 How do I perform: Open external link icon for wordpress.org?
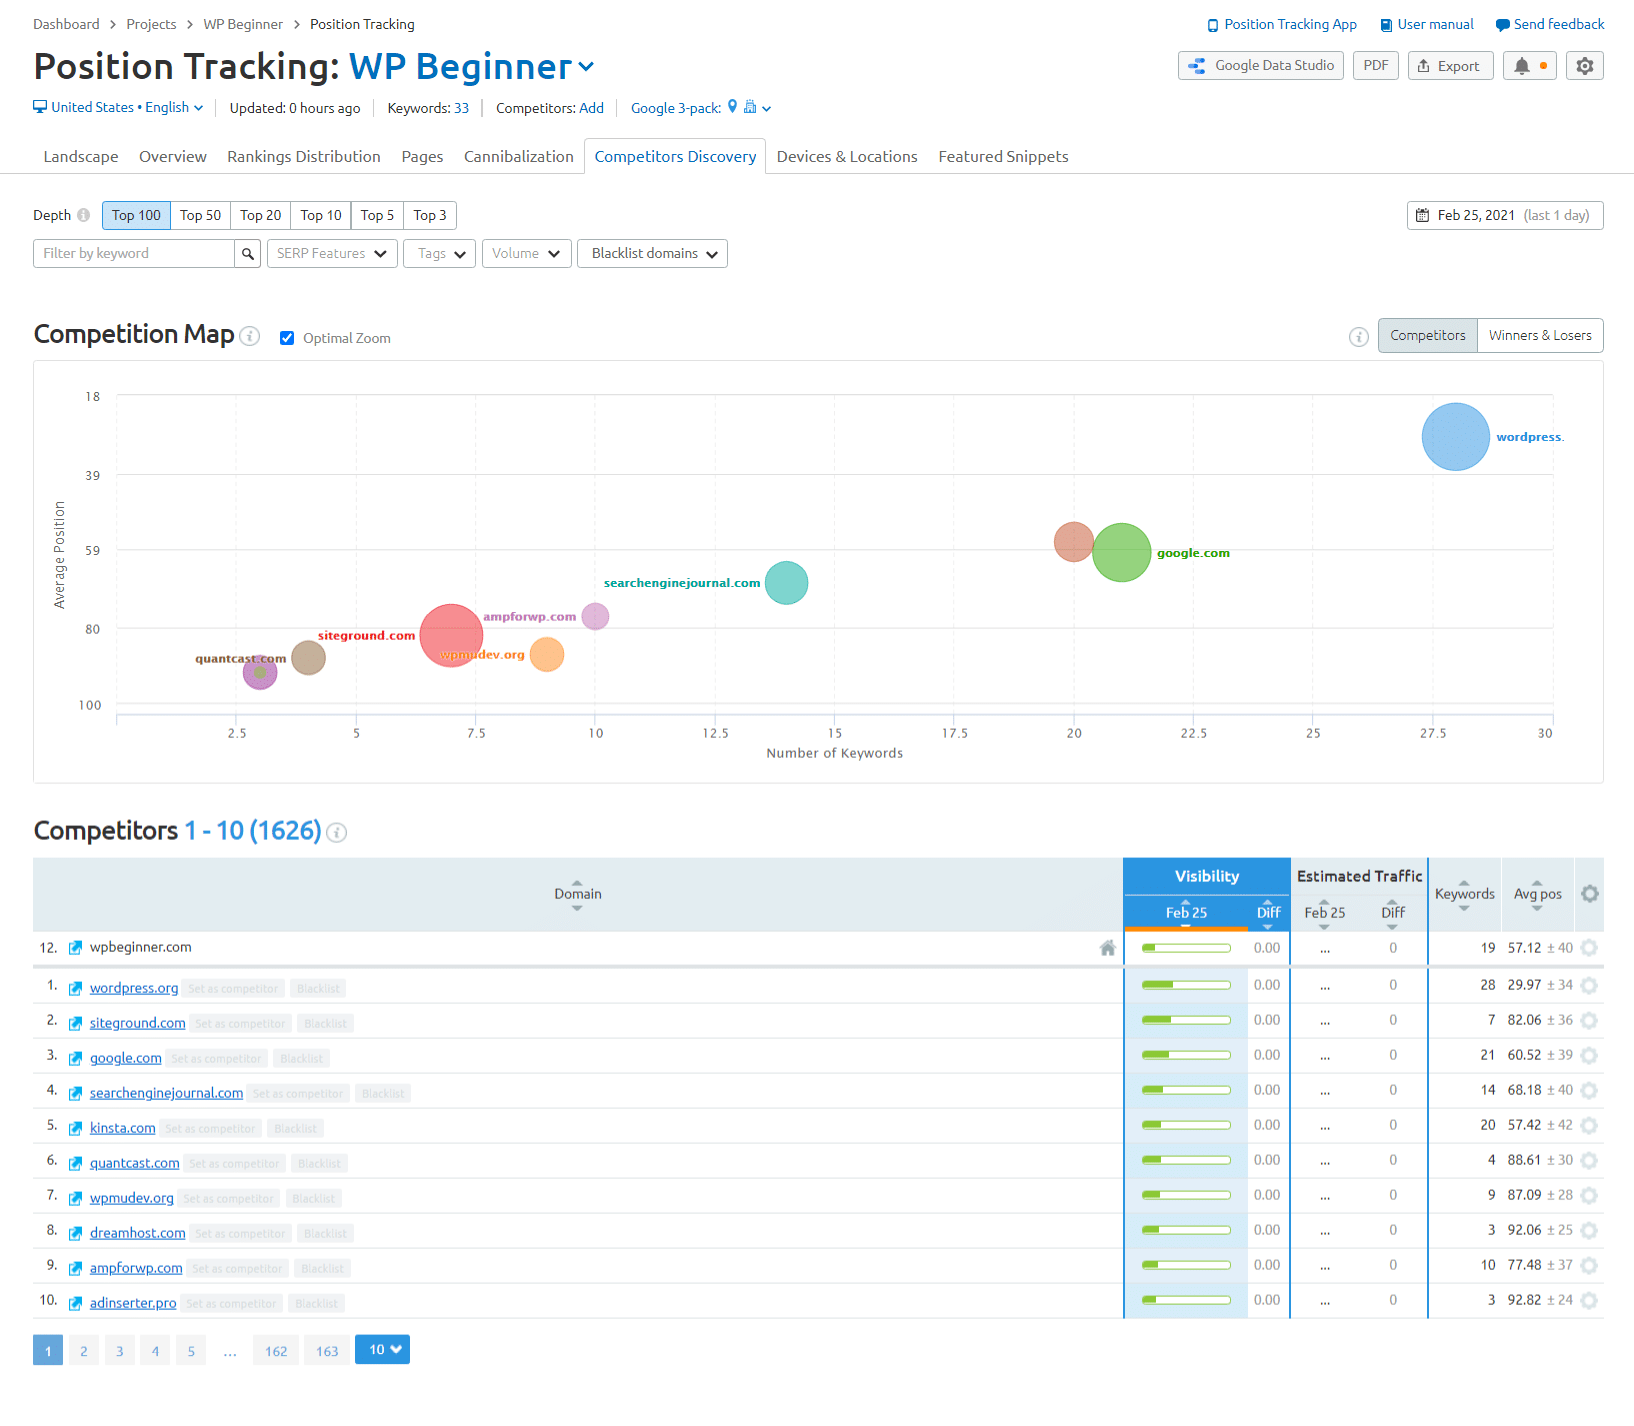click(x=75, y=988)
